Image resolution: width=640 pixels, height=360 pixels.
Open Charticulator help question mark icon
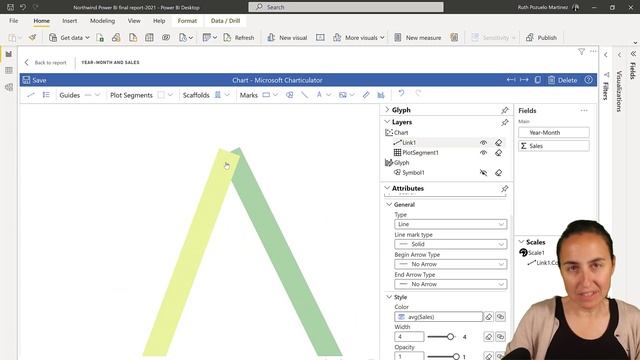588,80
